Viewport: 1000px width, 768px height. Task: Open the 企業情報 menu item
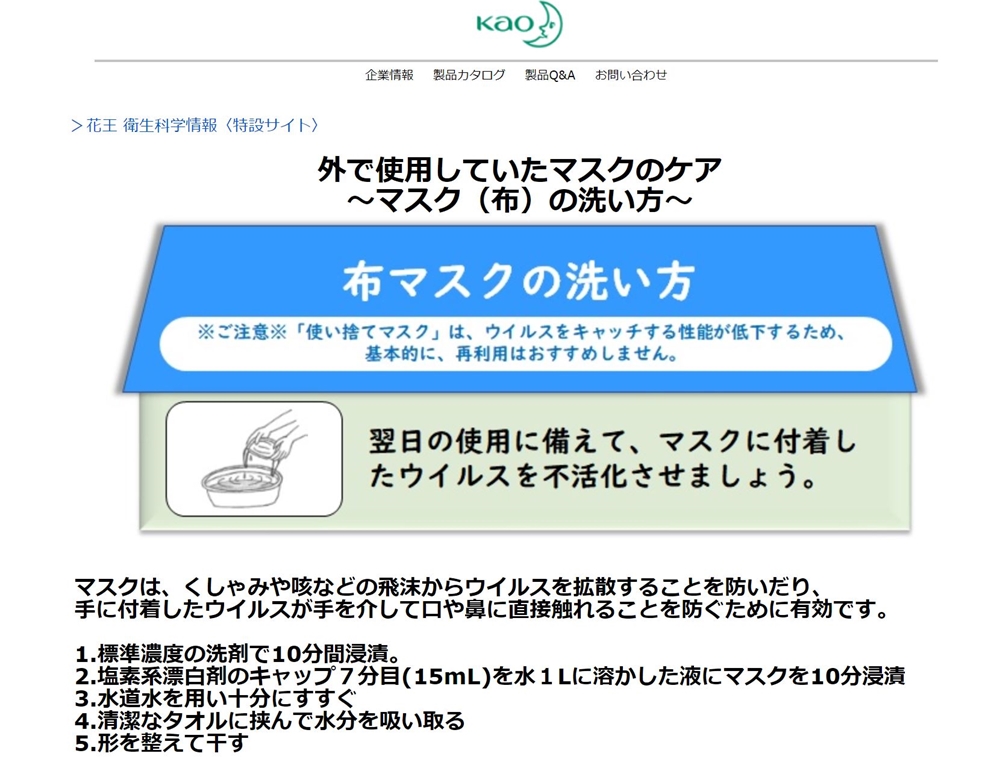389,75
